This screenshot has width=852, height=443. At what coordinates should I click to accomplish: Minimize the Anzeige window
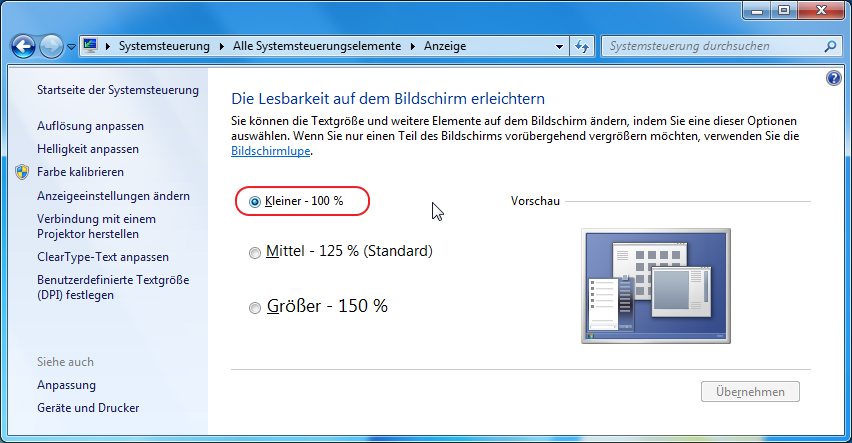pyautogui.click(x=757, y=10)
